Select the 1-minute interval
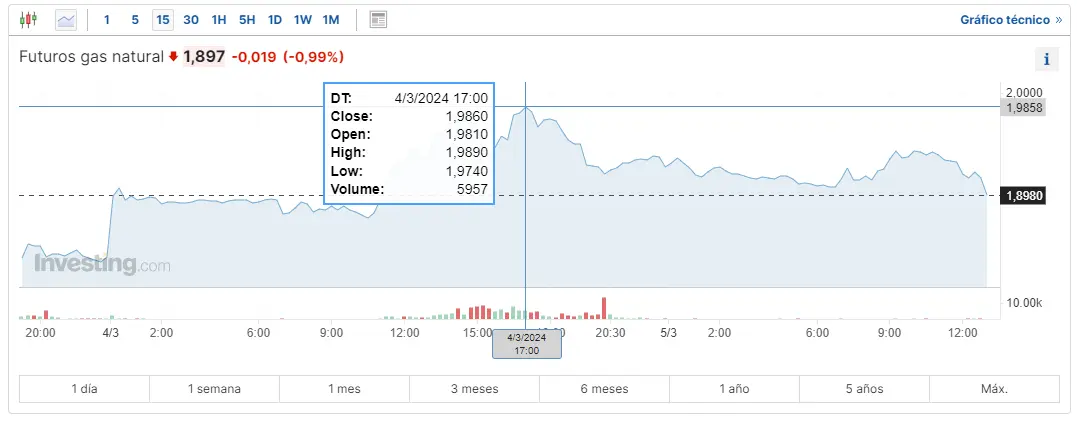The height and width of the screenshot is (424, 1077). (107, 19)
